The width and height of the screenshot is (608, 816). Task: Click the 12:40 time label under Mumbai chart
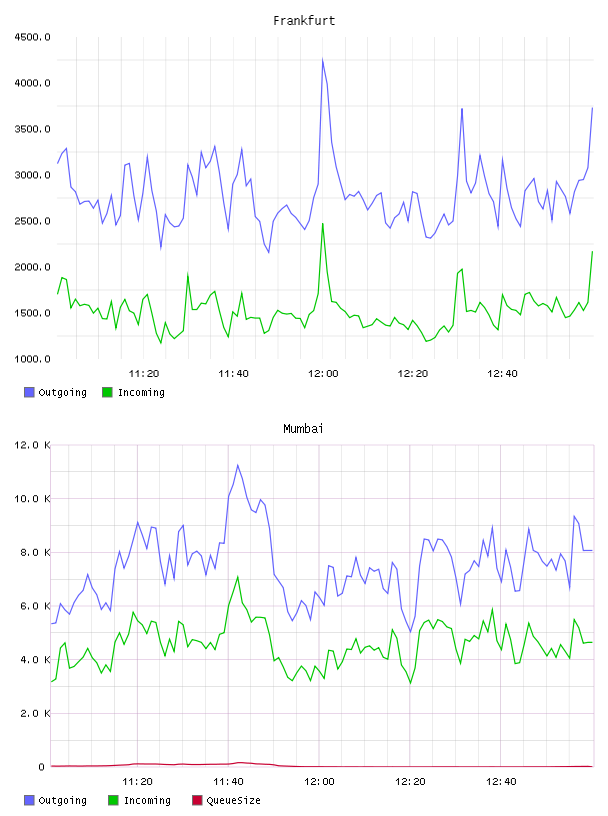[501, 782]
